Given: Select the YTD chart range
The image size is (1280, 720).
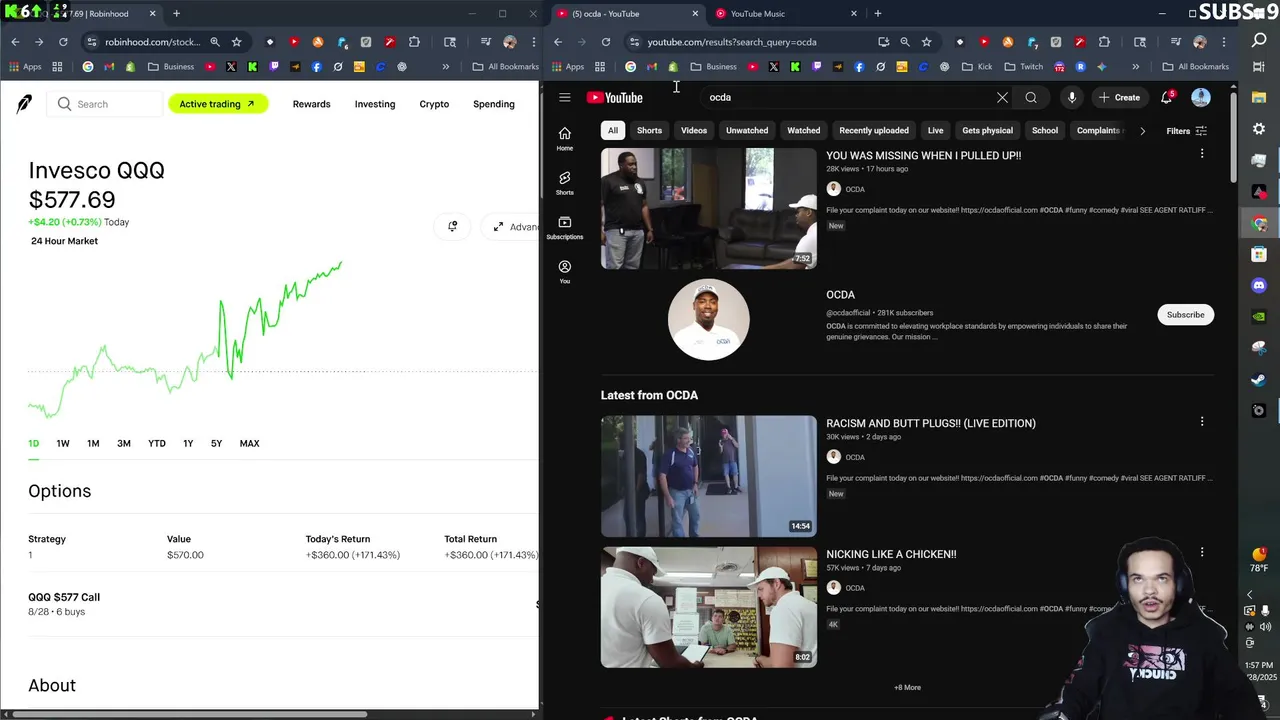Looking at the screenshot, I should point(157,443).
